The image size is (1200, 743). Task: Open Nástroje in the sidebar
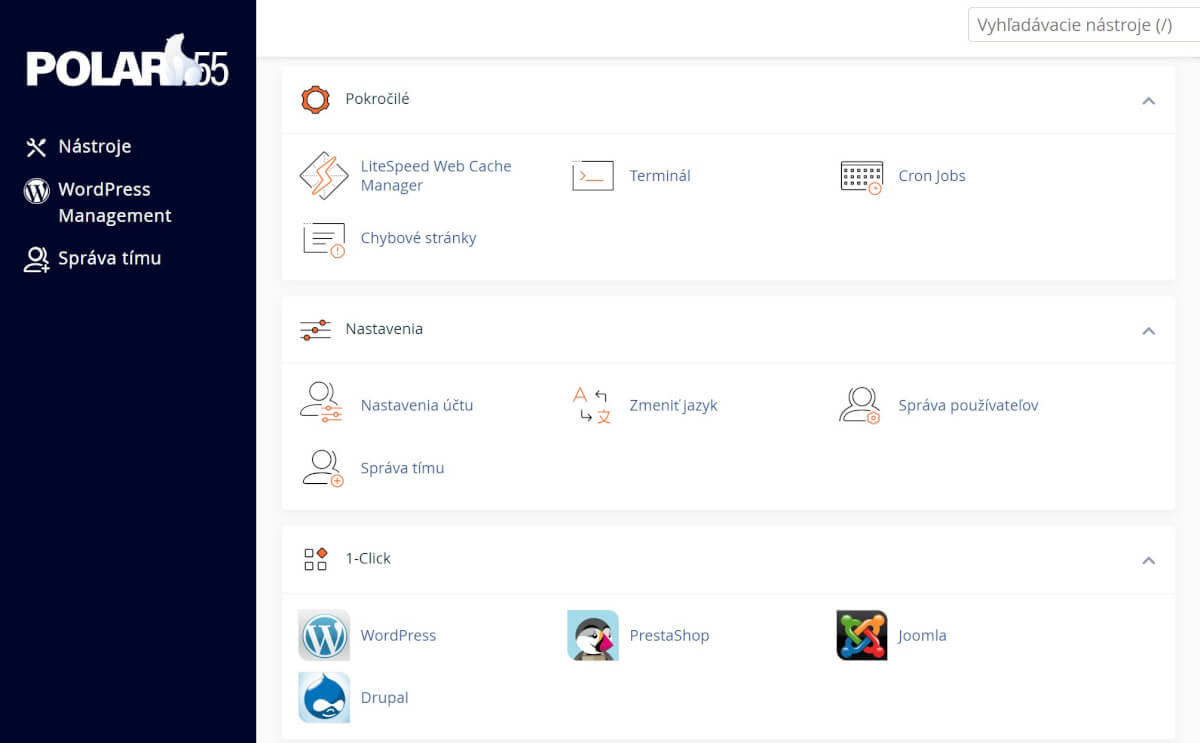click(x=94, y=147)
